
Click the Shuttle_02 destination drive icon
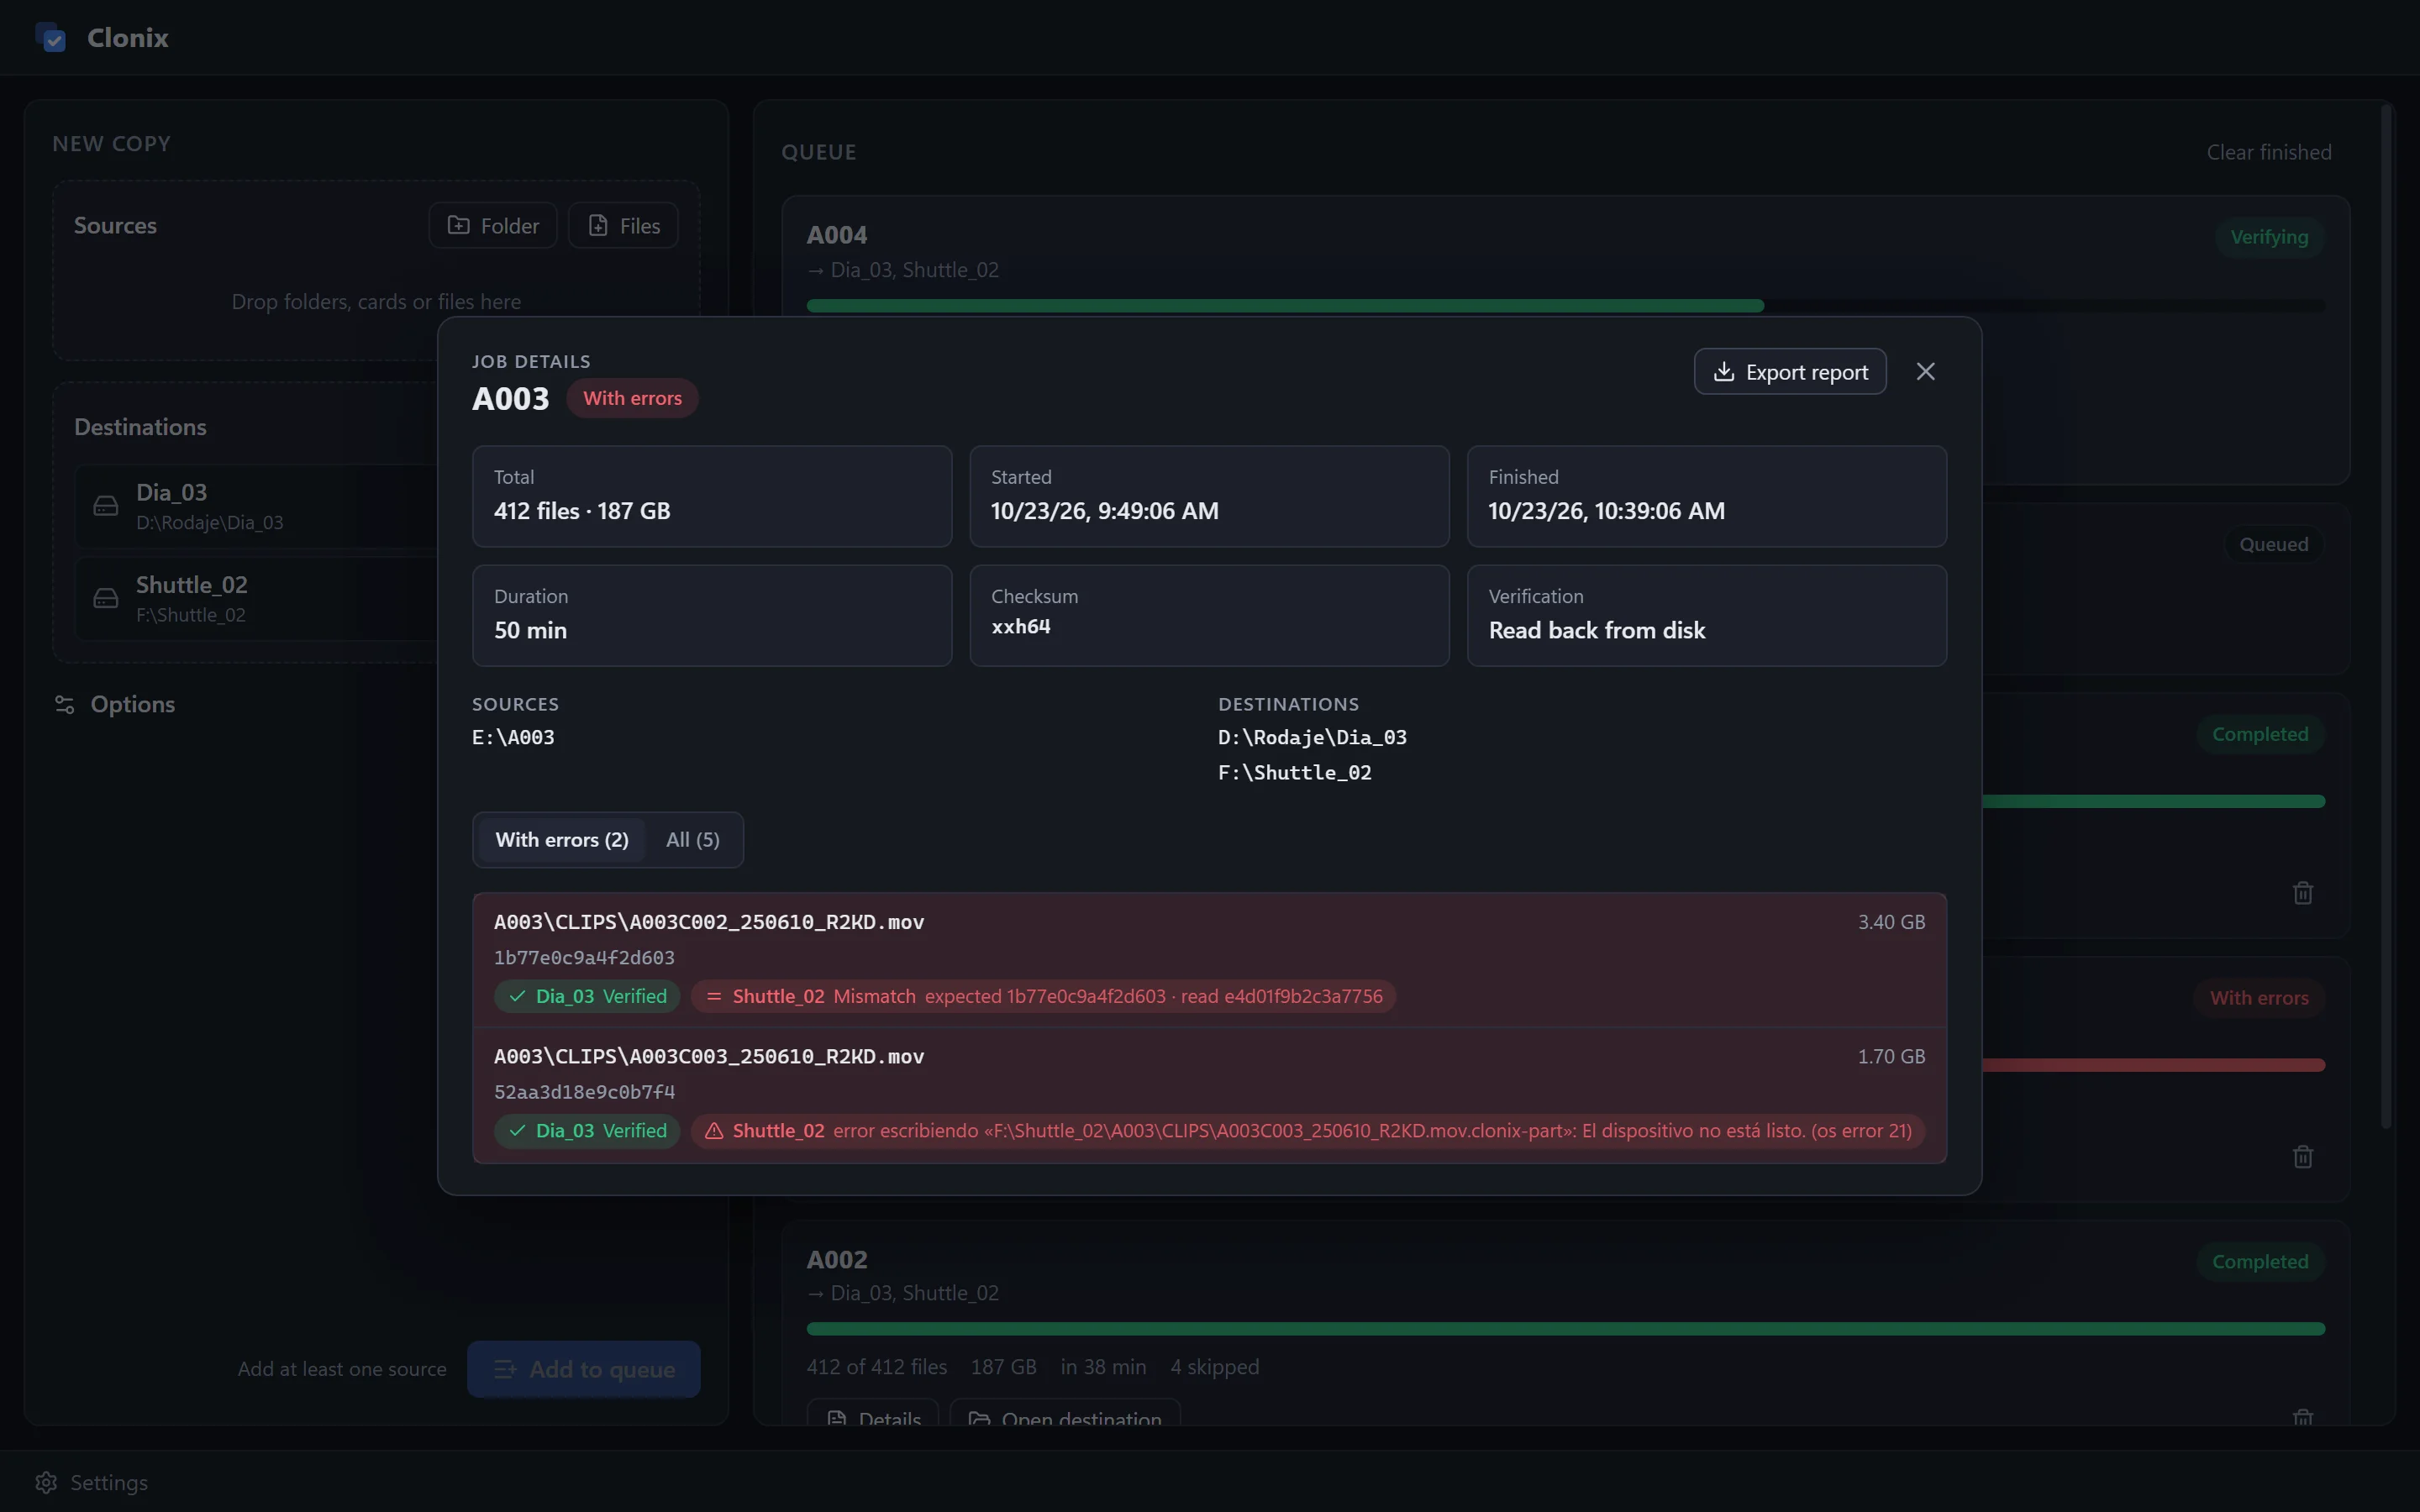[x=106, y=598]
